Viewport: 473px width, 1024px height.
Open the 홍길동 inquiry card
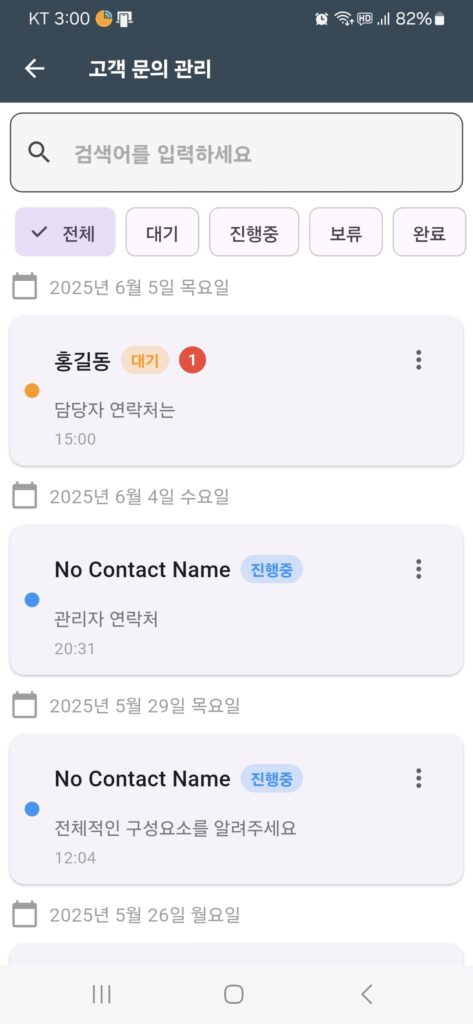point(236,391)
